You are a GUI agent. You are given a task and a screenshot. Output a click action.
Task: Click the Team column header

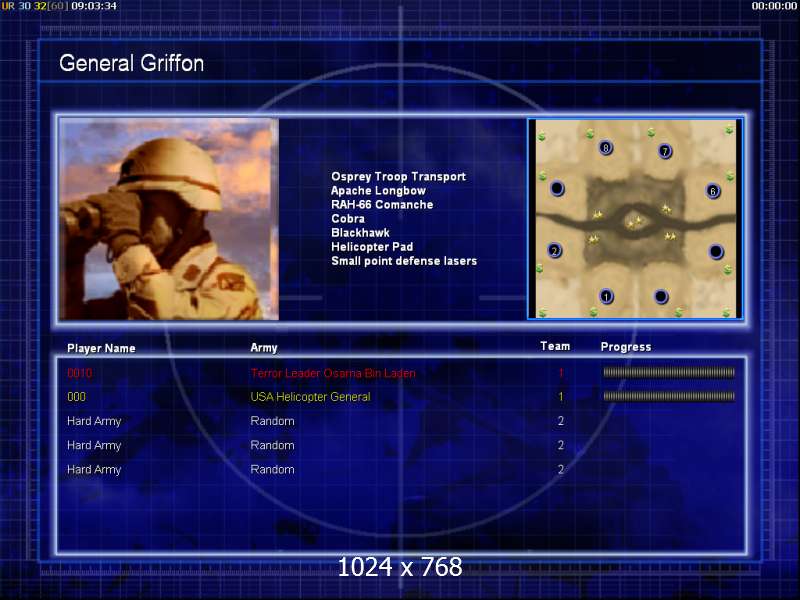click(555, 346)
